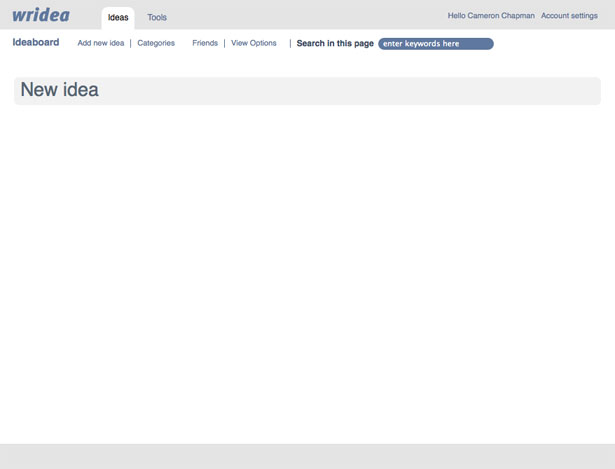This screenshot has height=469, width=615.
Task: Open View Options
Action: [254, 43]
